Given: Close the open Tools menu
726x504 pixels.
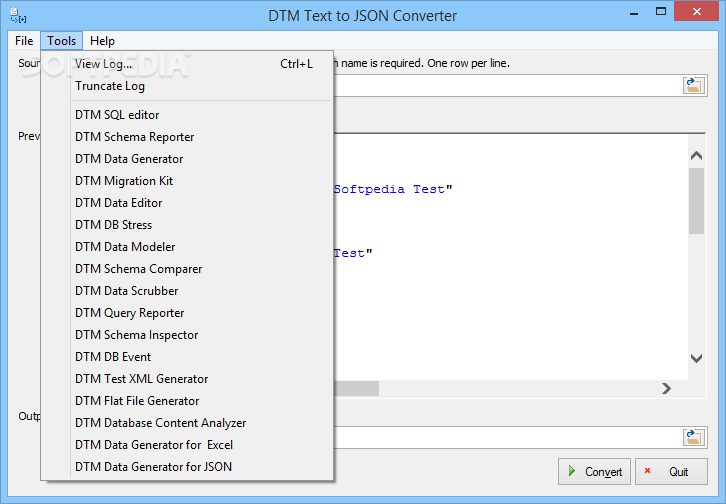Looking at the screenshot, I should click(x=62, y=41).
